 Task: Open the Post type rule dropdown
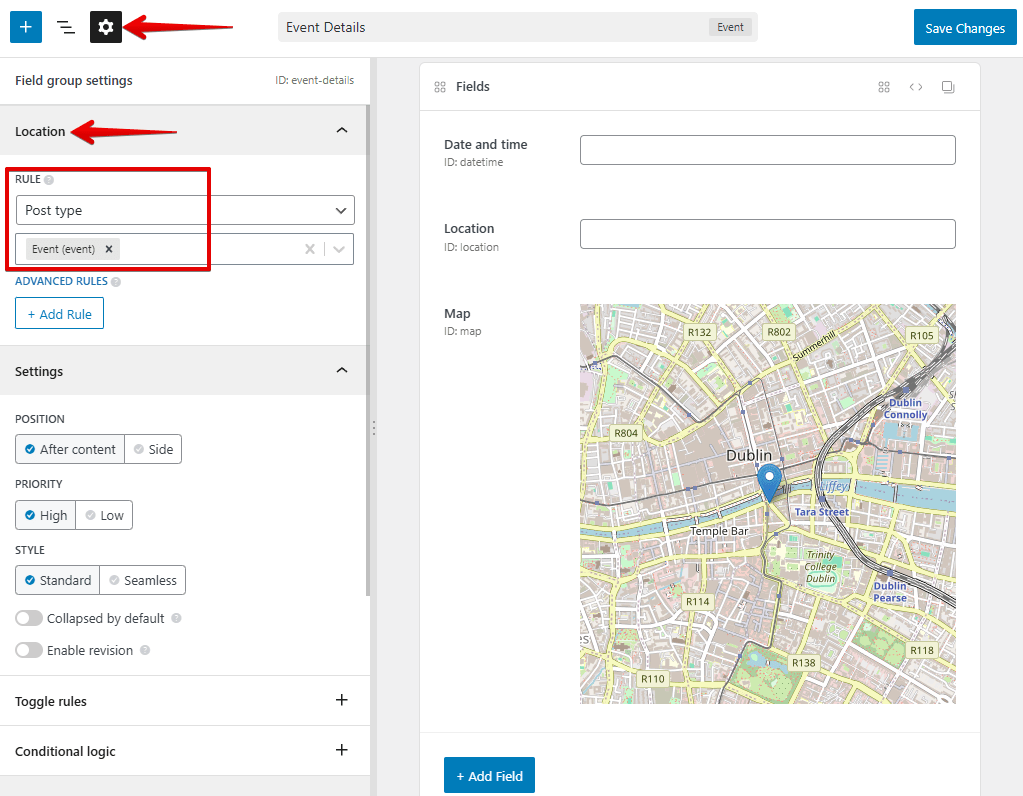[185, 210]
